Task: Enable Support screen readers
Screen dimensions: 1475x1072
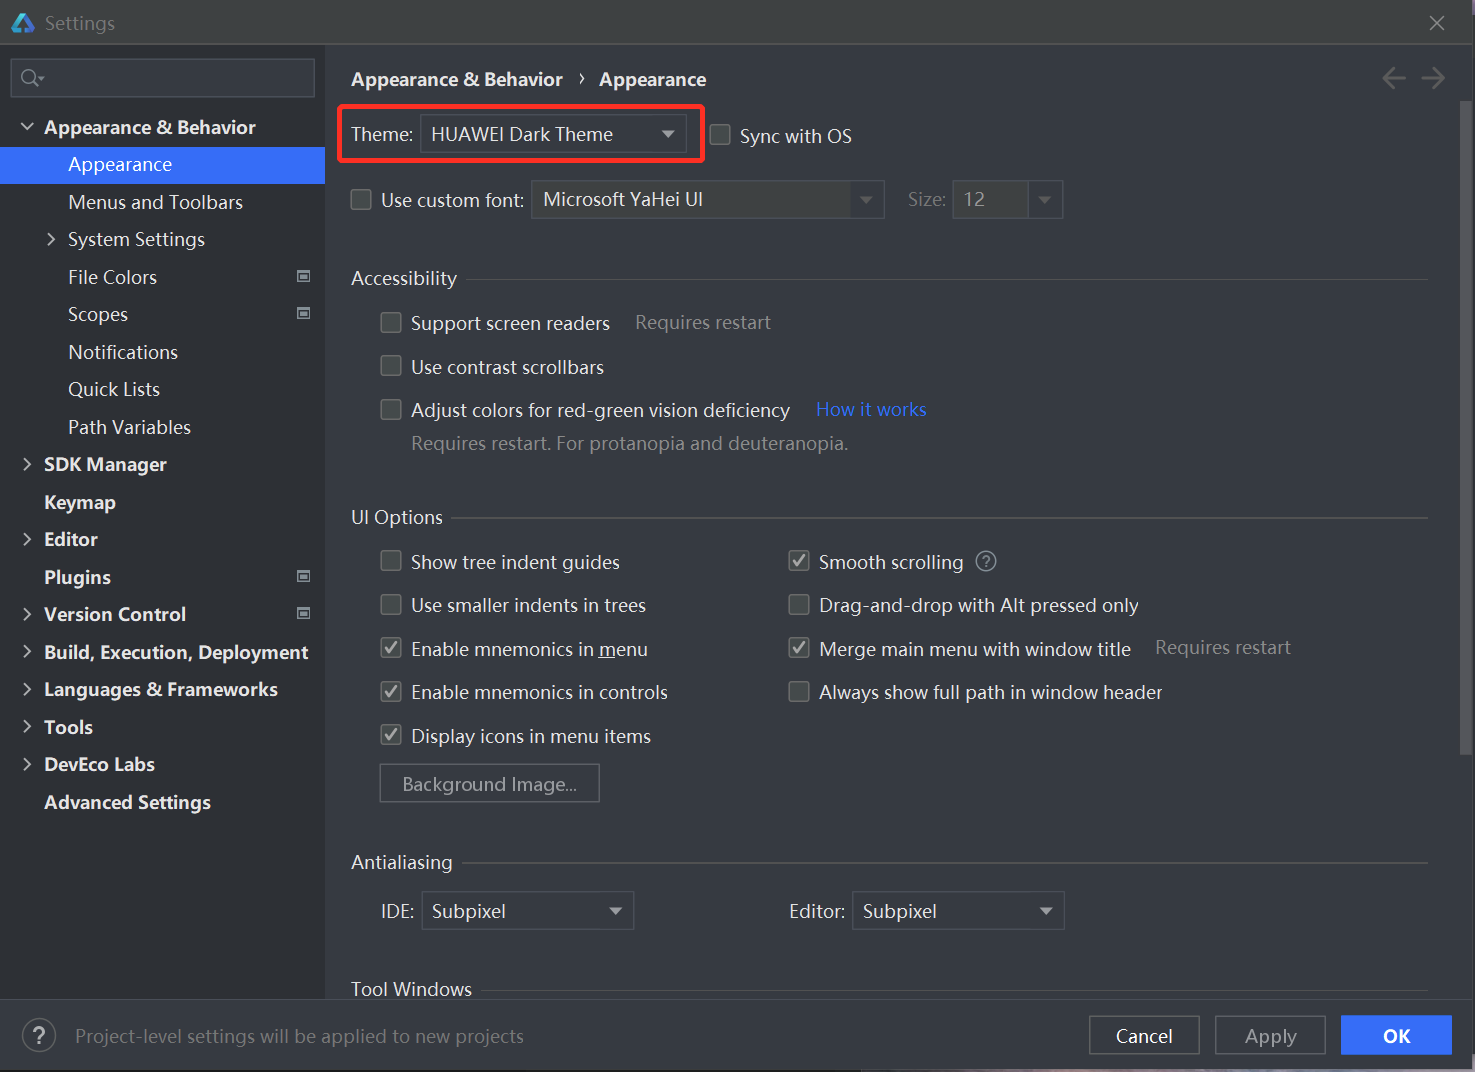Action: pyautogui.click(x=391, y=323)
